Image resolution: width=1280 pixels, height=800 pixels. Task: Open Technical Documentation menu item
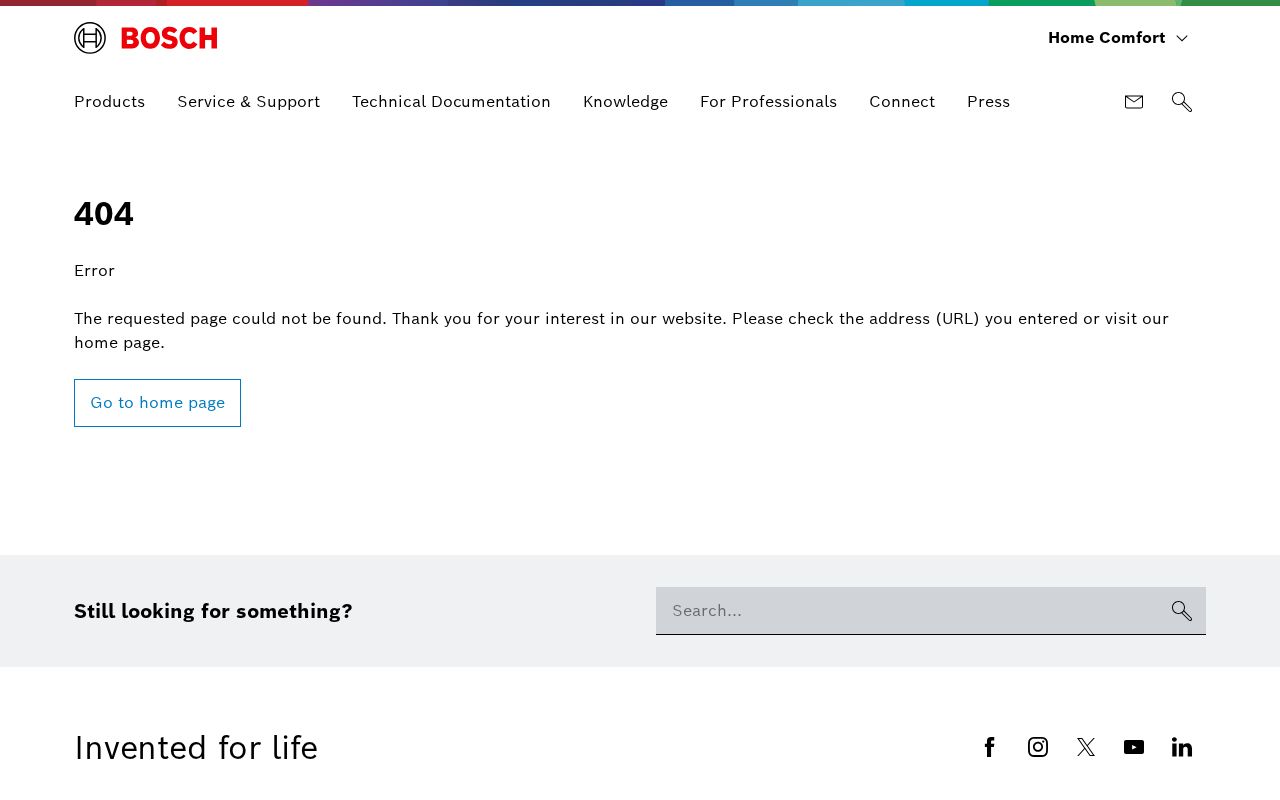point(451,102)
